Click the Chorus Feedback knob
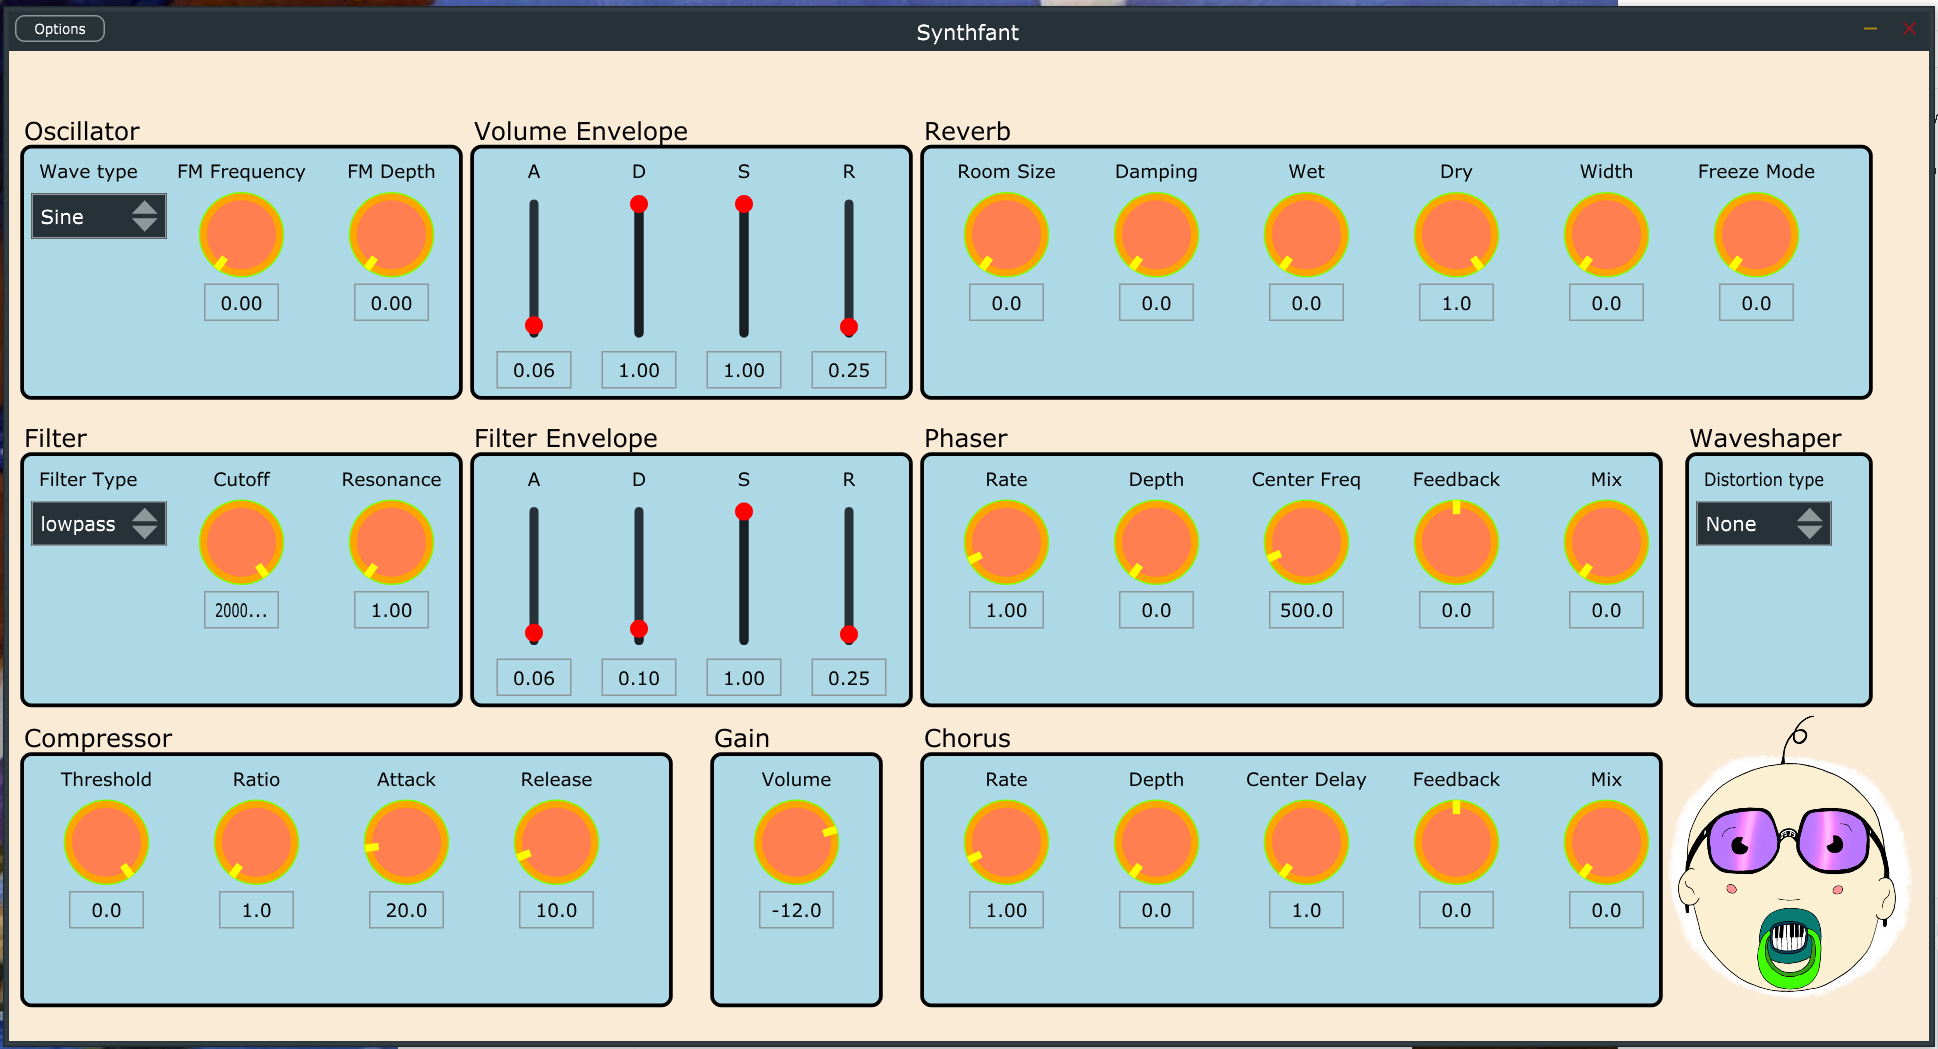Screen dimensions: 1938x1049 tap(1456, 842)
